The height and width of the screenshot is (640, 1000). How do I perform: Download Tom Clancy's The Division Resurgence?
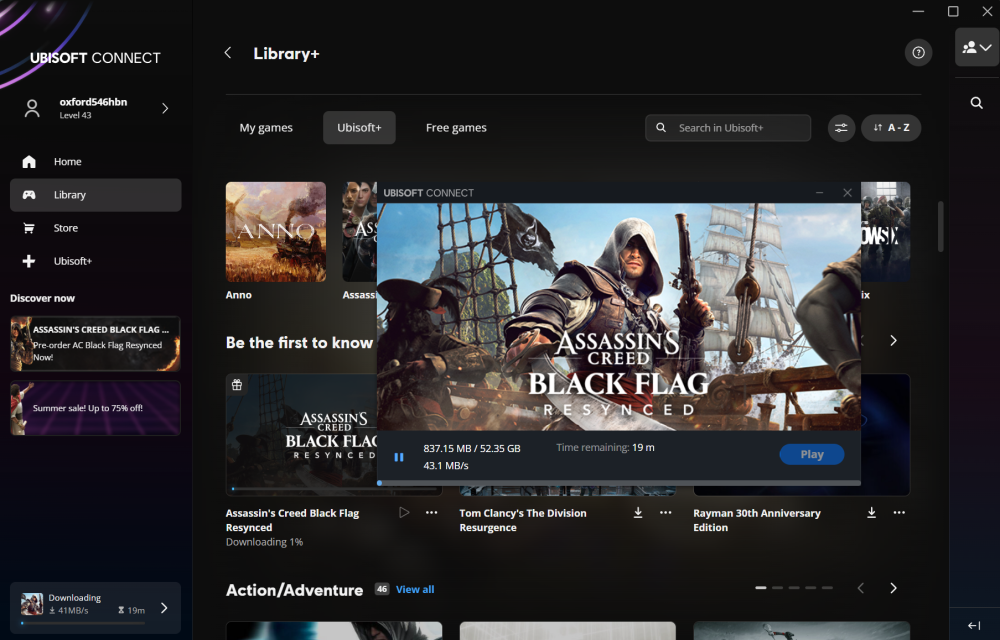pos(638,513)
